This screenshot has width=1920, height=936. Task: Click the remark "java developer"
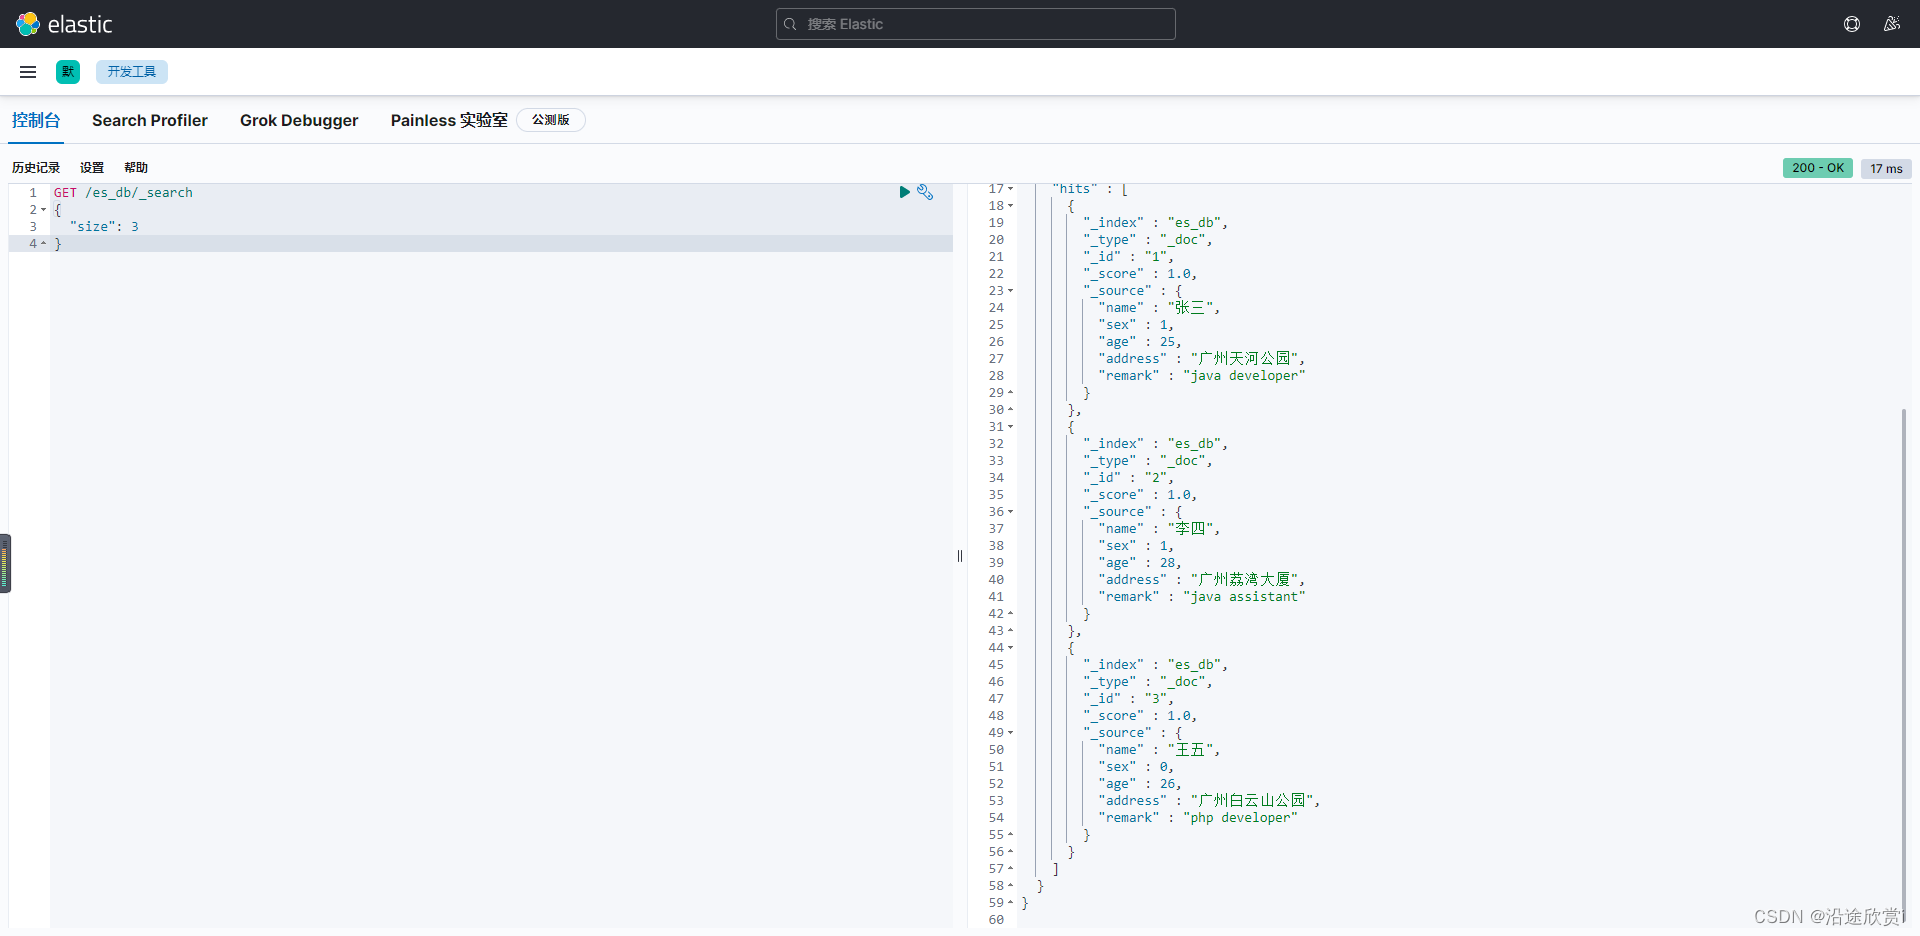(x=1244, y=376)
